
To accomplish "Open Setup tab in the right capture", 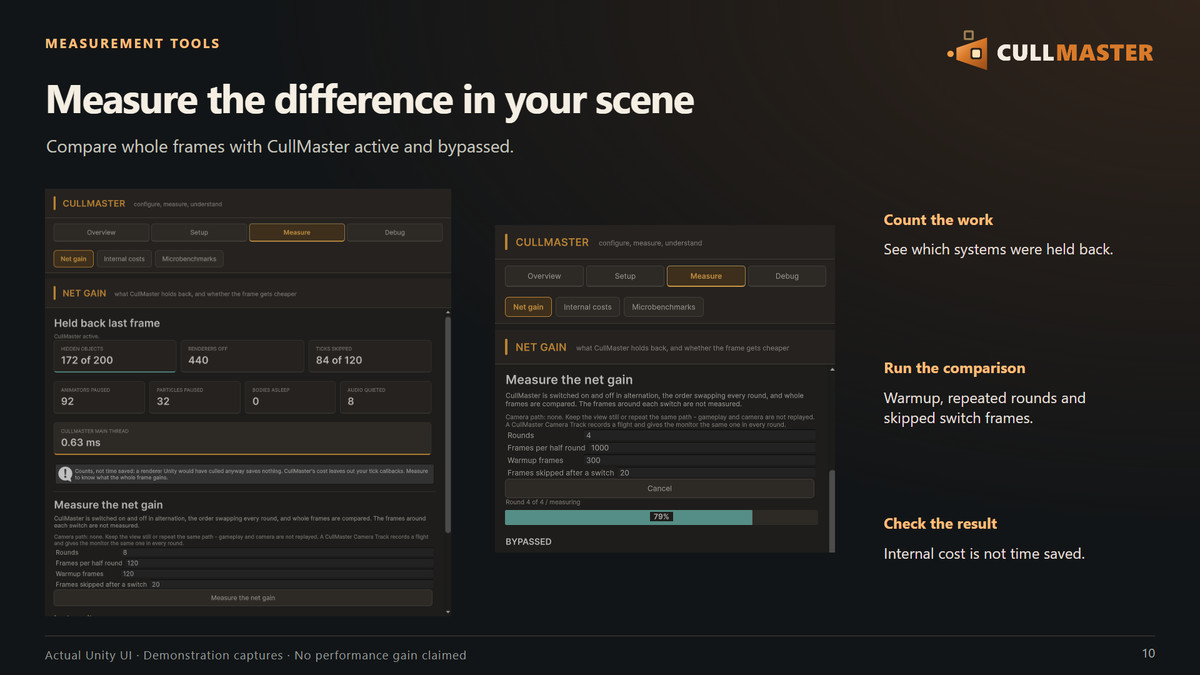I will pos(625,276).
